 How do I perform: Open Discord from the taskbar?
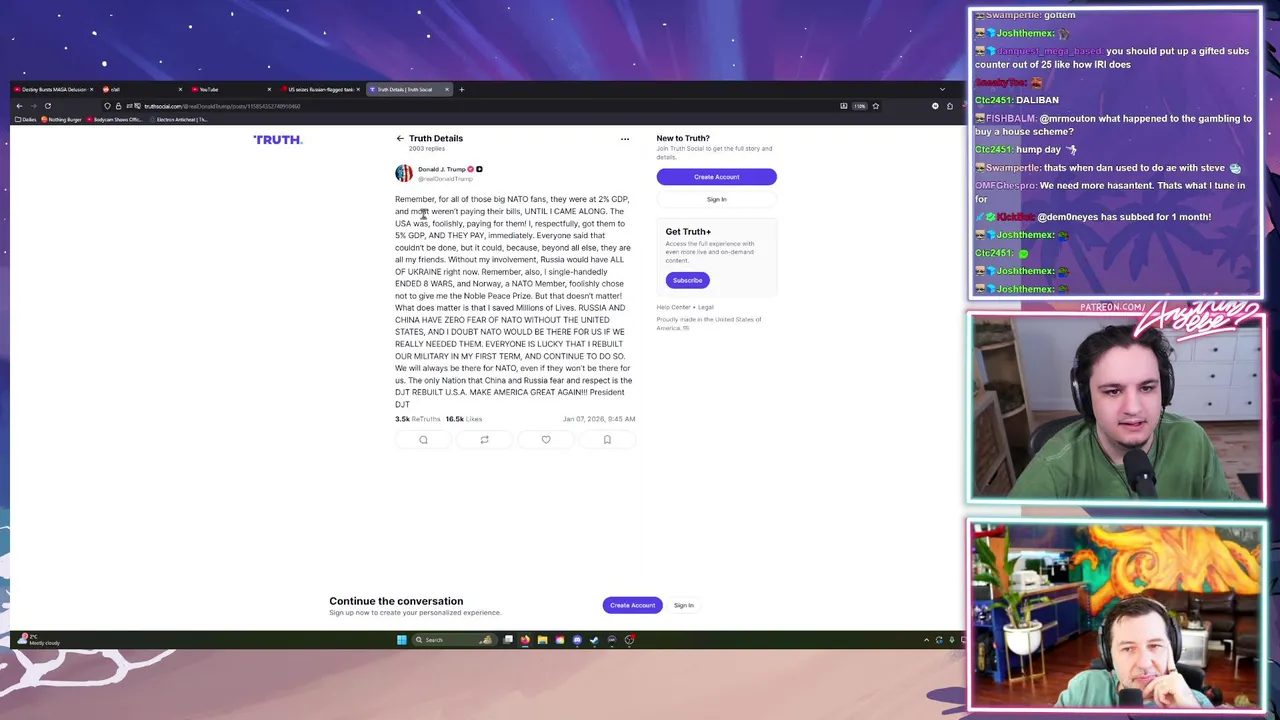tap(577, 640)
